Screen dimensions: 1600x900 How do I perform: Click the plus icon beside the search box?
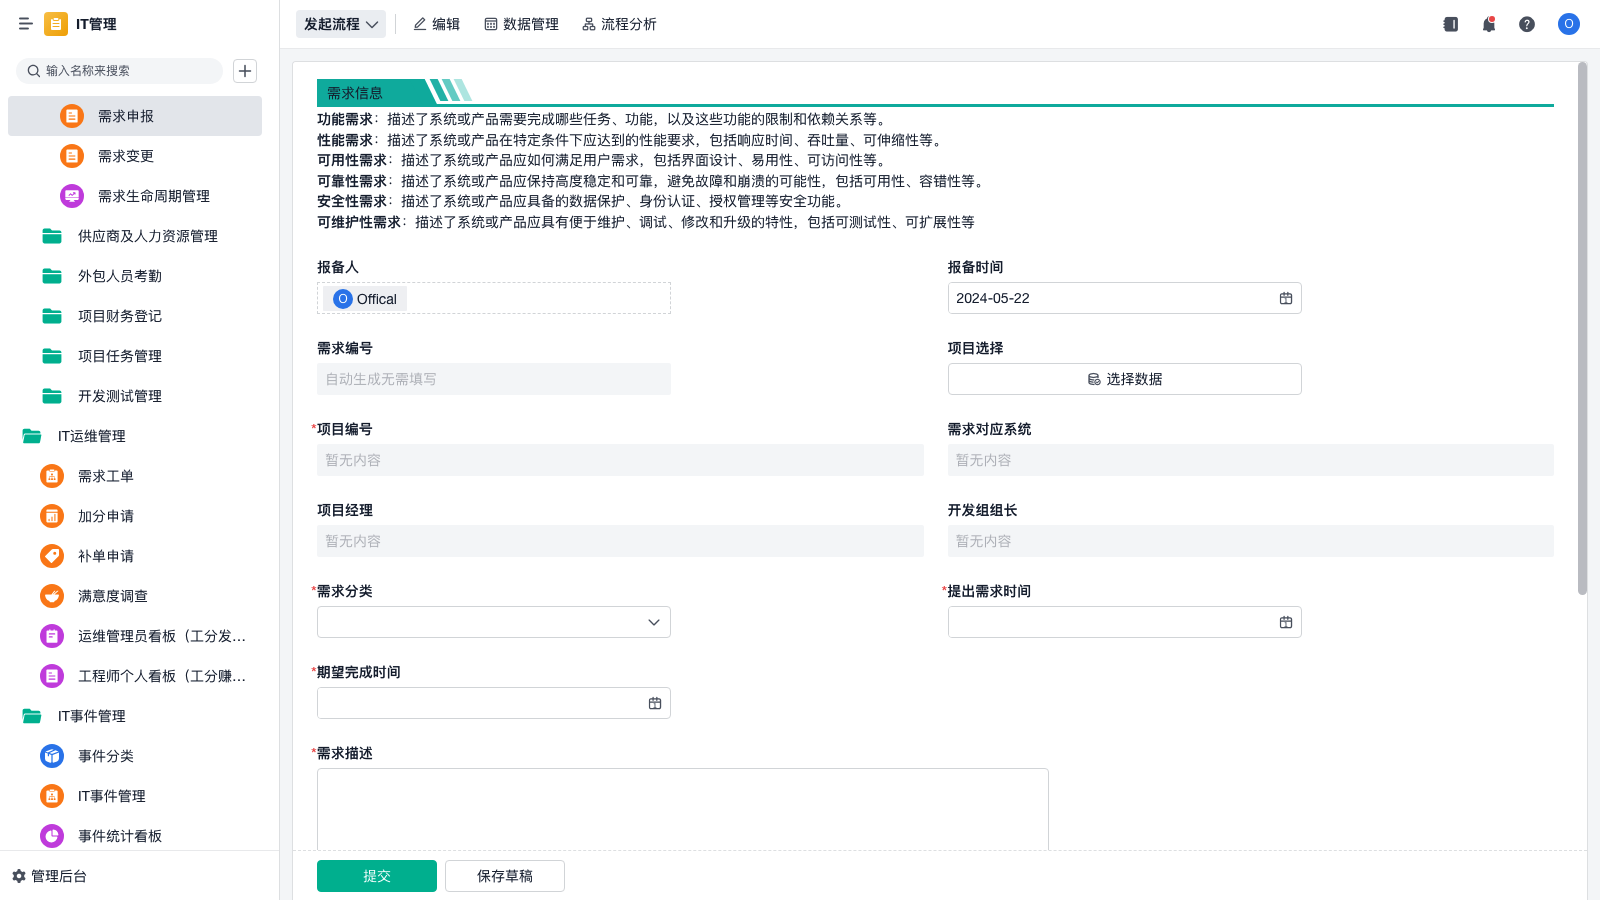[245, 71]
